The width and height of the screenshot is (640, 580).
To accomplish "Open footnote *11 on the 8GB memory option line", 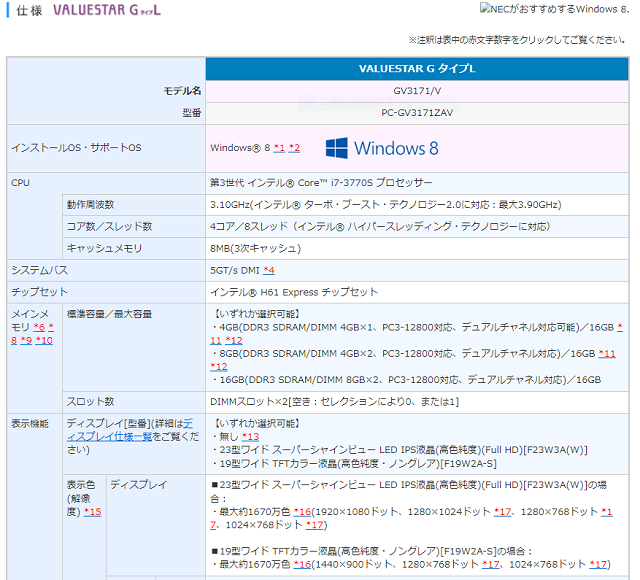I will point(607,353).
